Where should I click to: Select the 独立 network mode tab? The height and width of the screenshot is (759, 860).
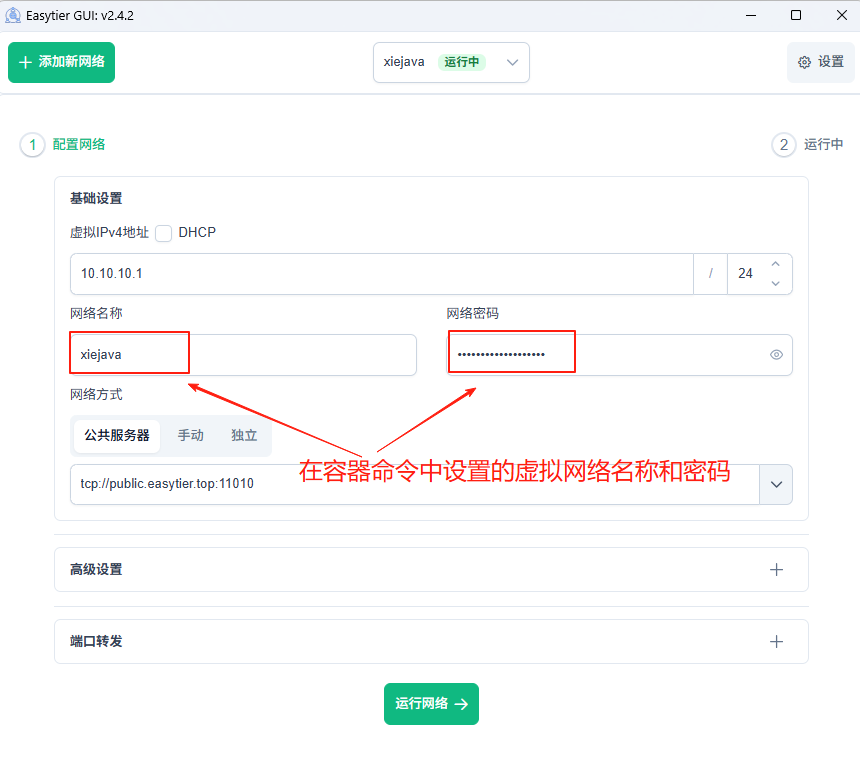point(243,435)
